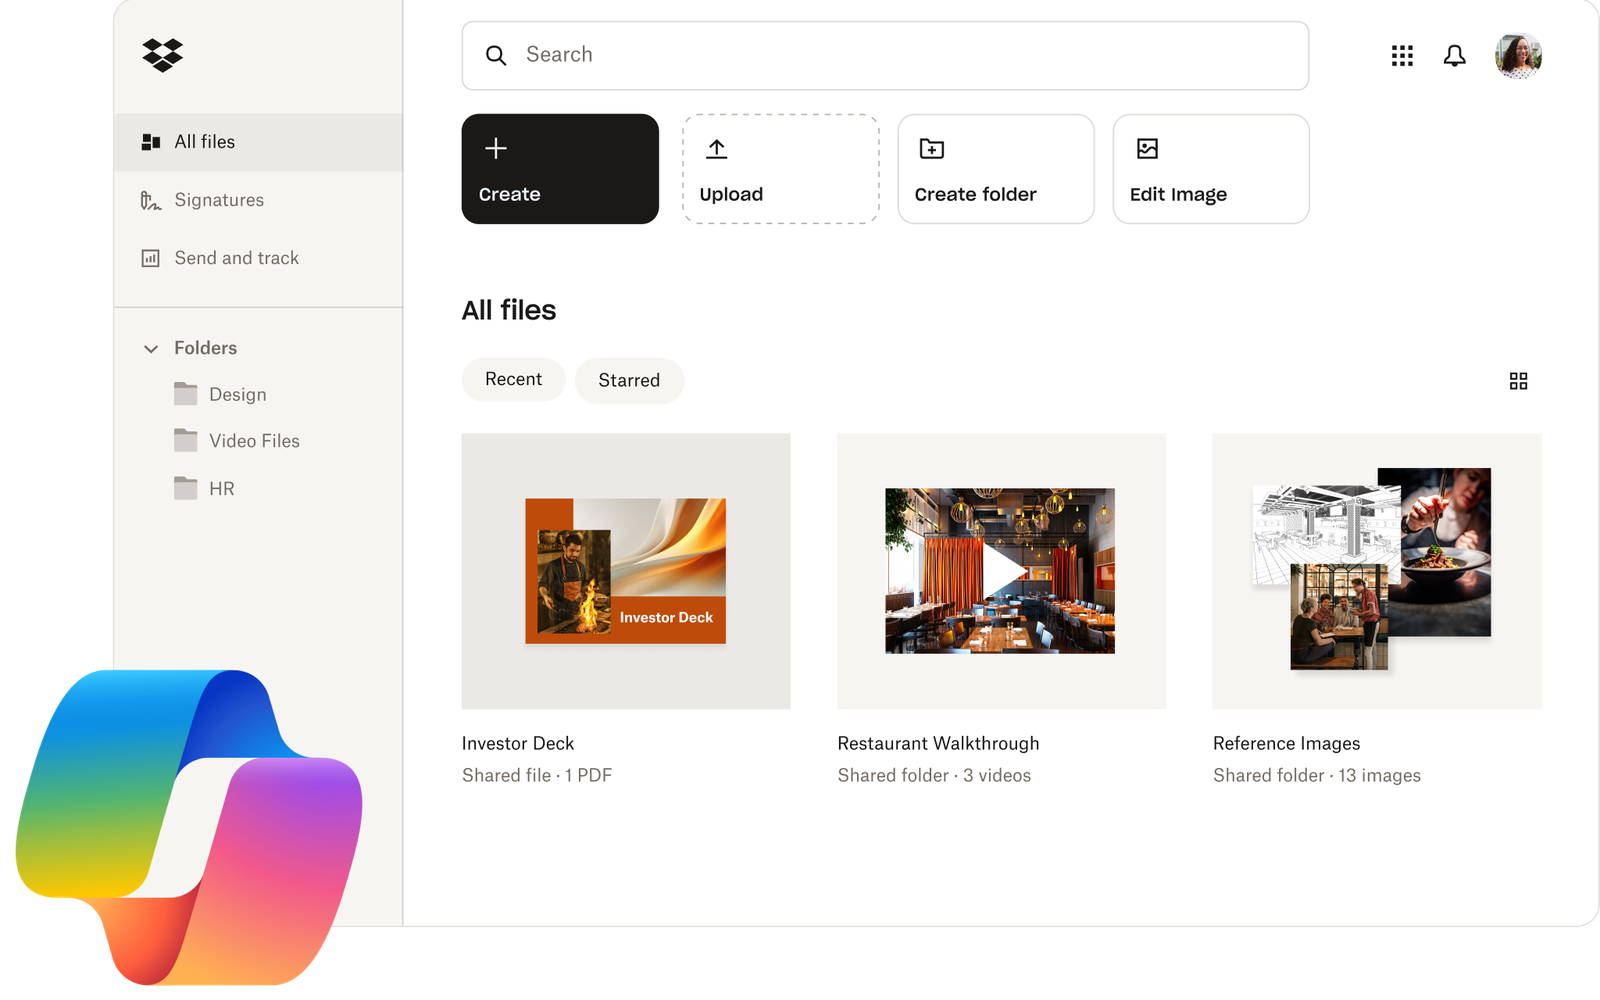Select the Signatures pen icon
This screenshot has height=1000, width=1600.
[149, 200]
